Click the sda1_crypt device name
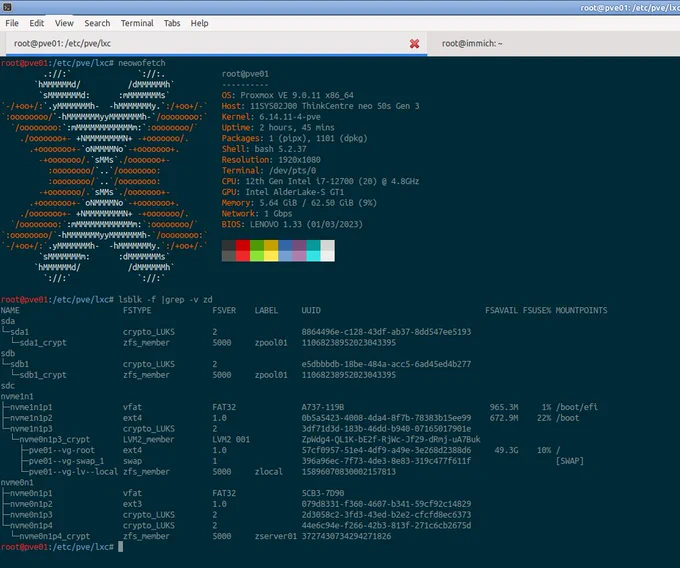680x568 pixels. tap(43, 343)
